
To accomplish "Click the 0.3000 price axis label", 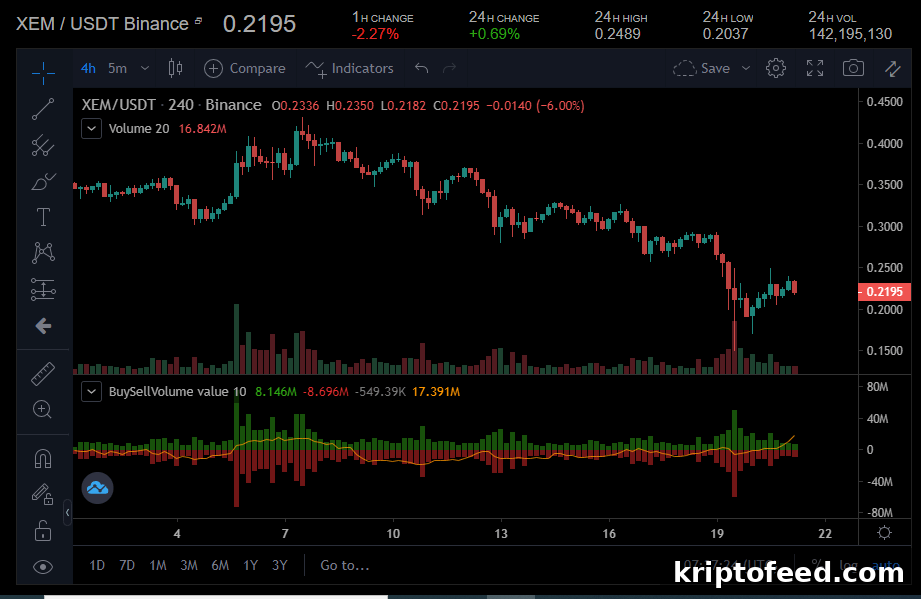I will [x=885, y=227].
